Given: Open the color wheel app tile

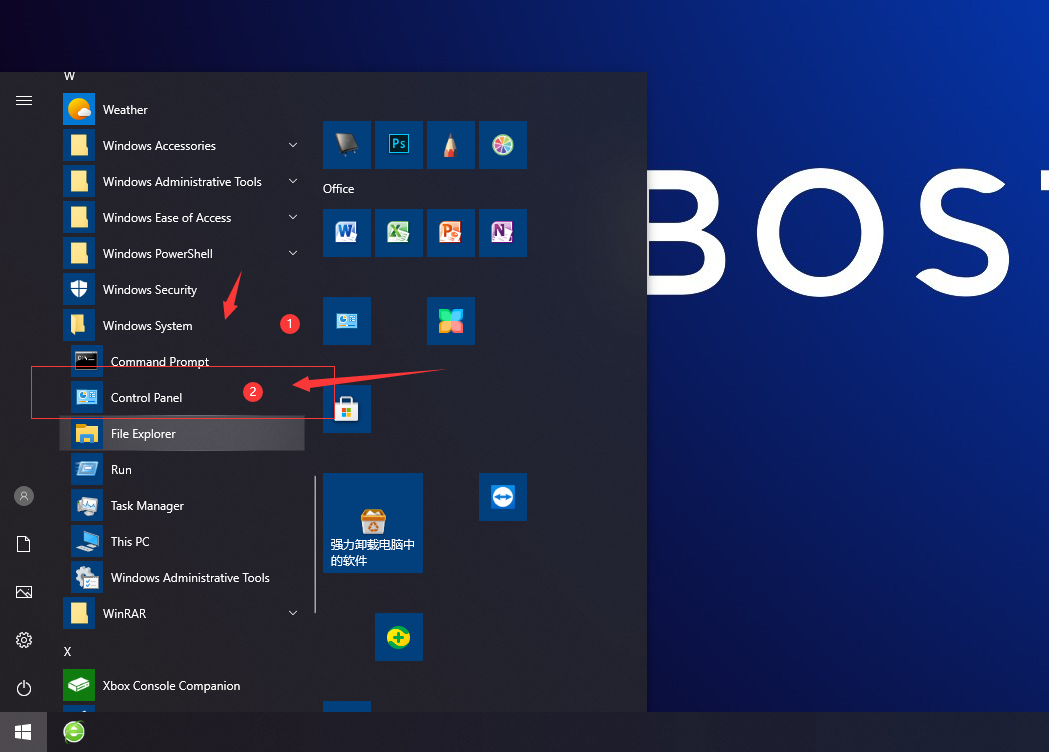Looking at the screenshot, I should point(503,145).
